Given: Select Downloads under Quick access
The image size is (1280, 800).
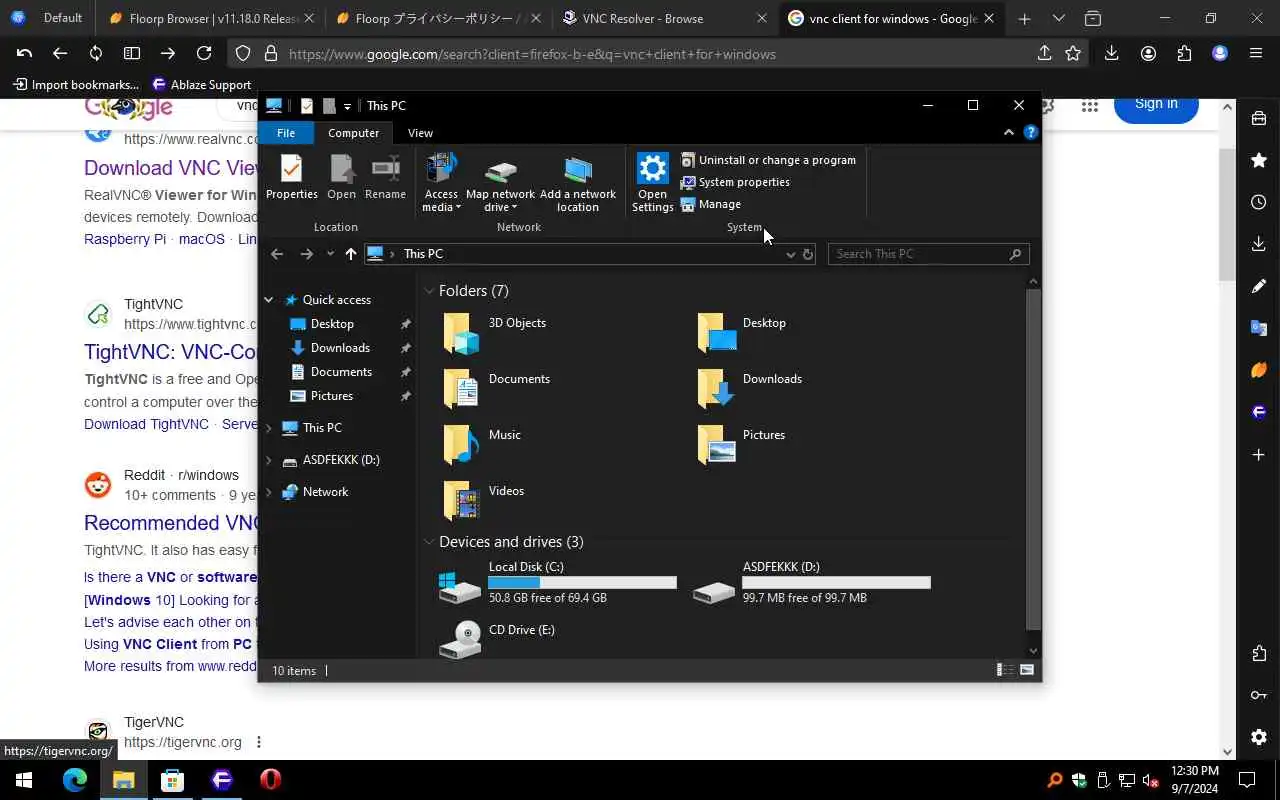Looking at the screenshot, I should tap(340, 348).
